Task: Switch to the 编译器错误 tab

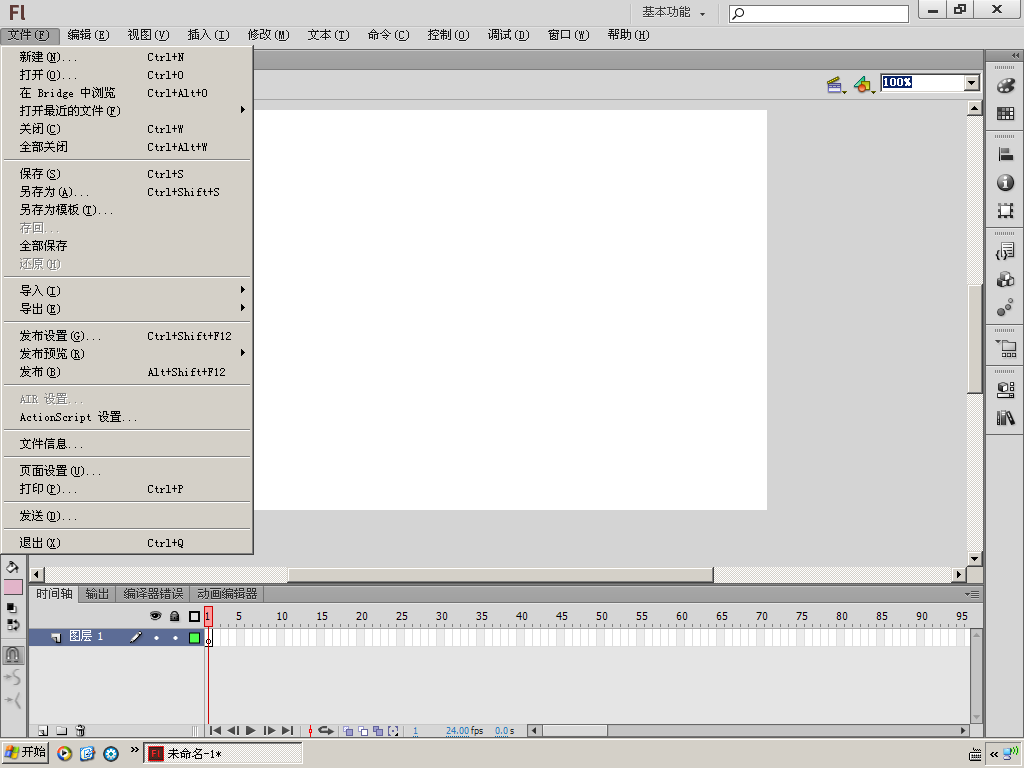Action: (x=153, y=594)
